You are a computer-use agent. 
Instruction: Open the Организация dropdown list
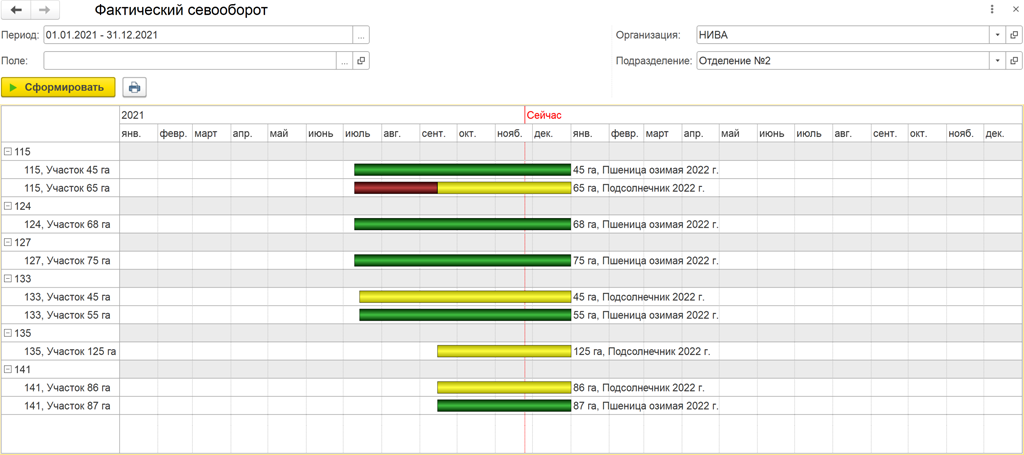(x=998, y=35)
